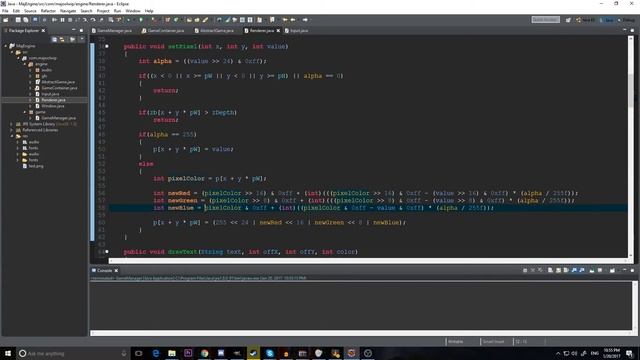Collapse the setPixel method fold marker
Image resolution: width=640 pixels, height=360 pixels.
pyautogui.click(x=107, y=46)
